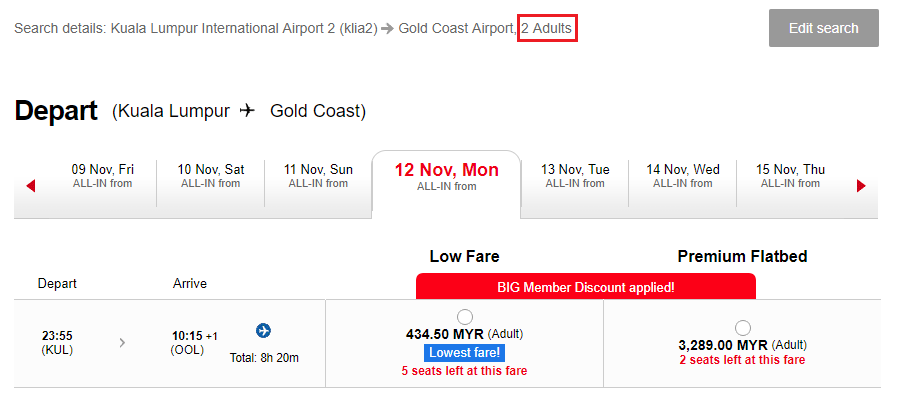Click the 2 Adults passenger text

pyautogui.click(x=546, y=29)
